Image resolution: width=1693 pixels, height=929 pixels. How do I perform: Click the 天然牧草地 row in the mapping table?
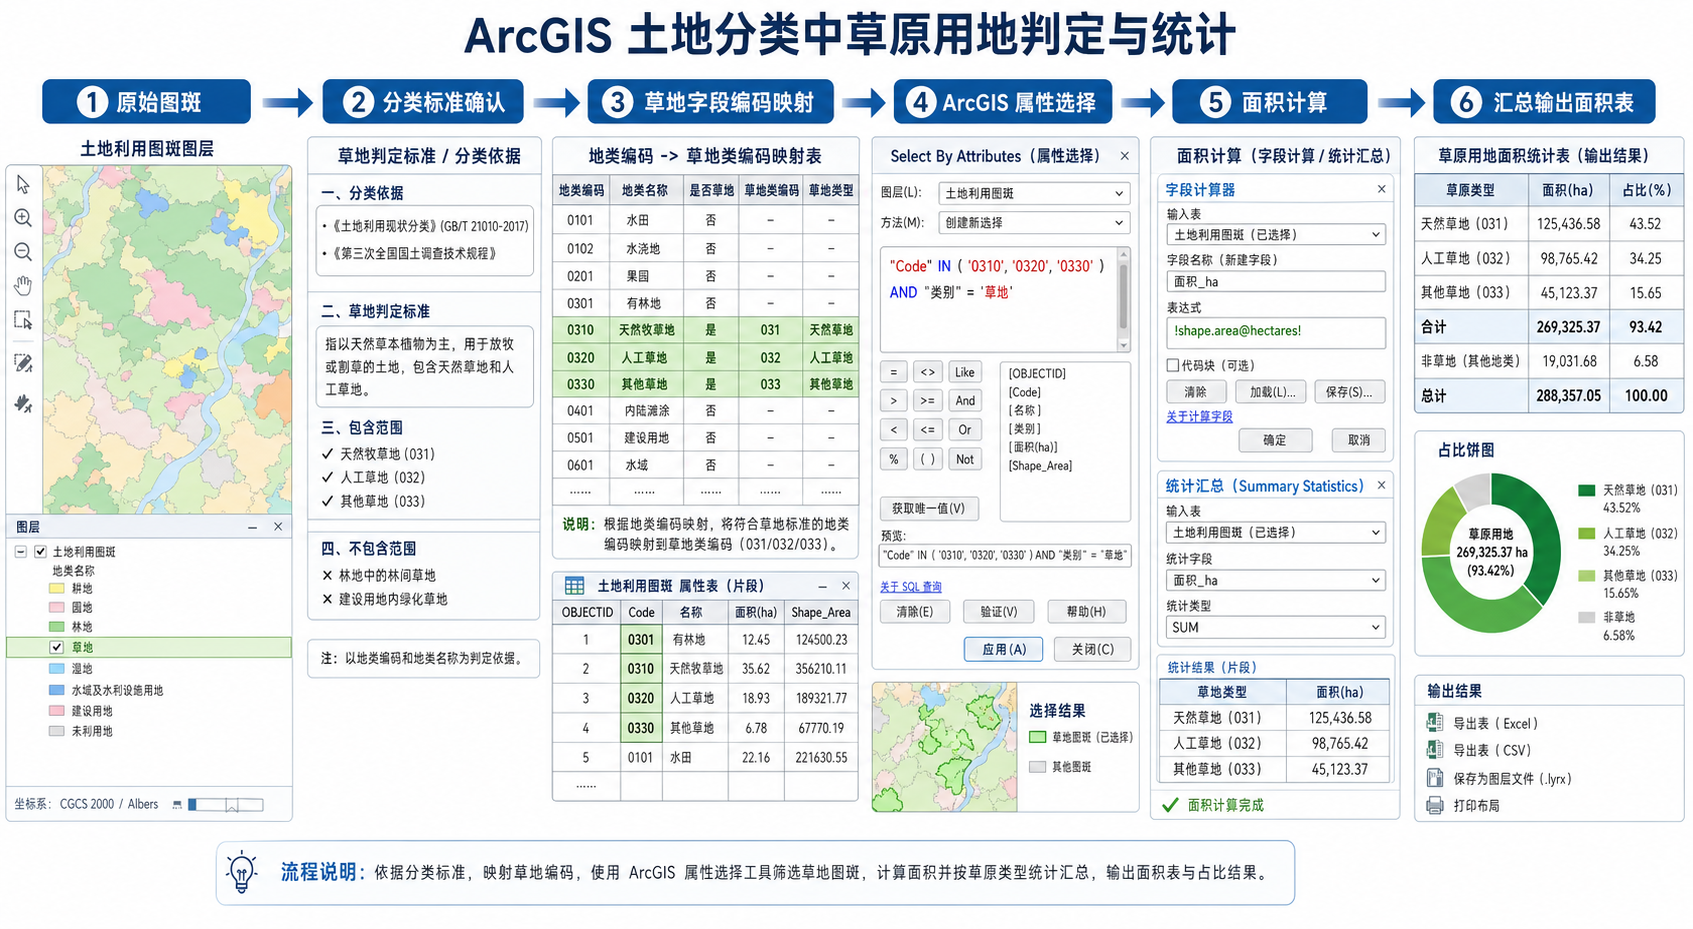click(x=706, y=330)
